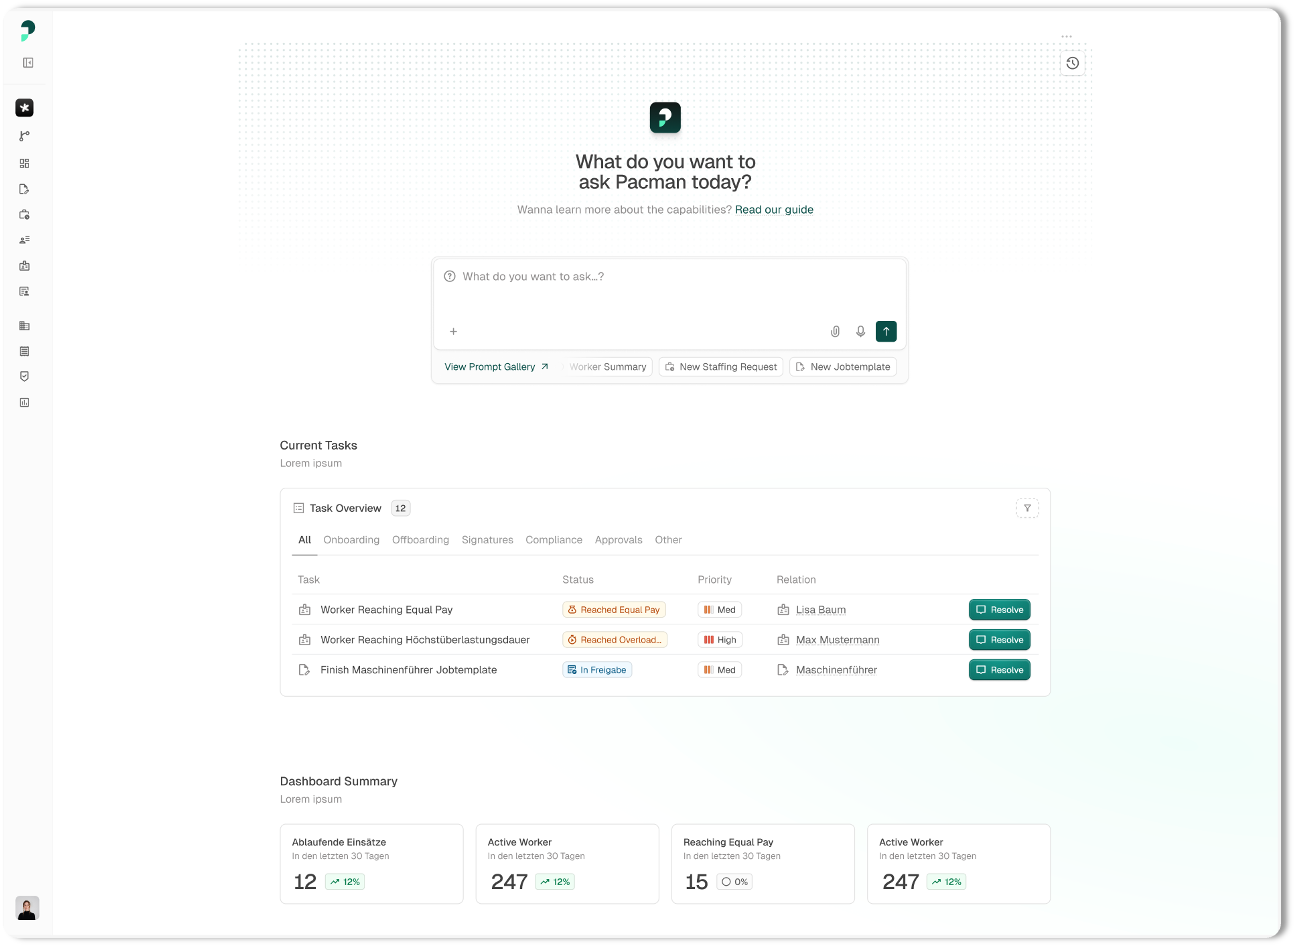Click the "In Freigabe" status badge
This screenshot has width=1296, height=946.
click(597, 670)
